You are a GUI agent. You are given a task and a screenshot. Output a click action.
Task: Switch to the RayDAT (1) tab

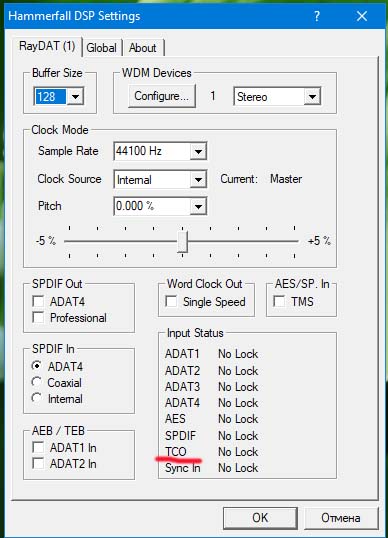point(47,46)
